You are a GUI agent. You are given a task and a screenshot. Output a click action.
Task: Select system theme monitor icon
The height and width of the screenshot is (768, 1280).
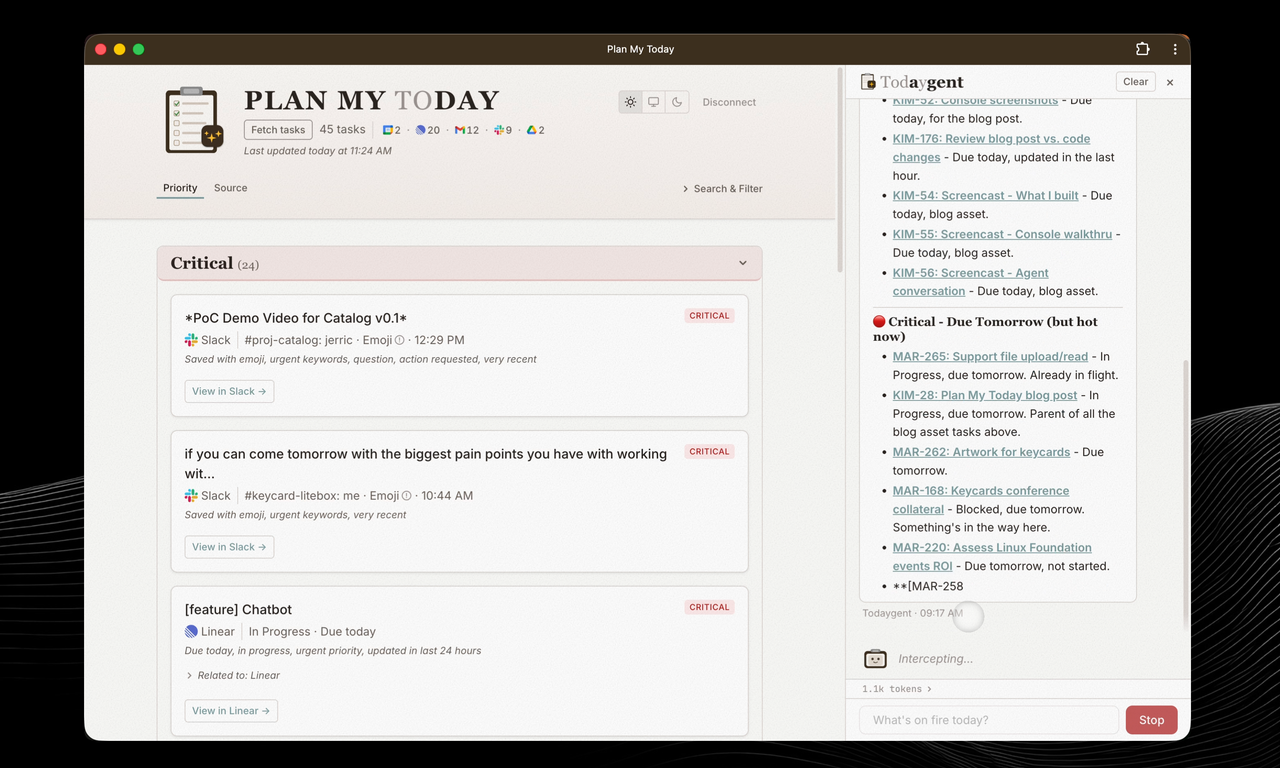(x=654, y=102)
